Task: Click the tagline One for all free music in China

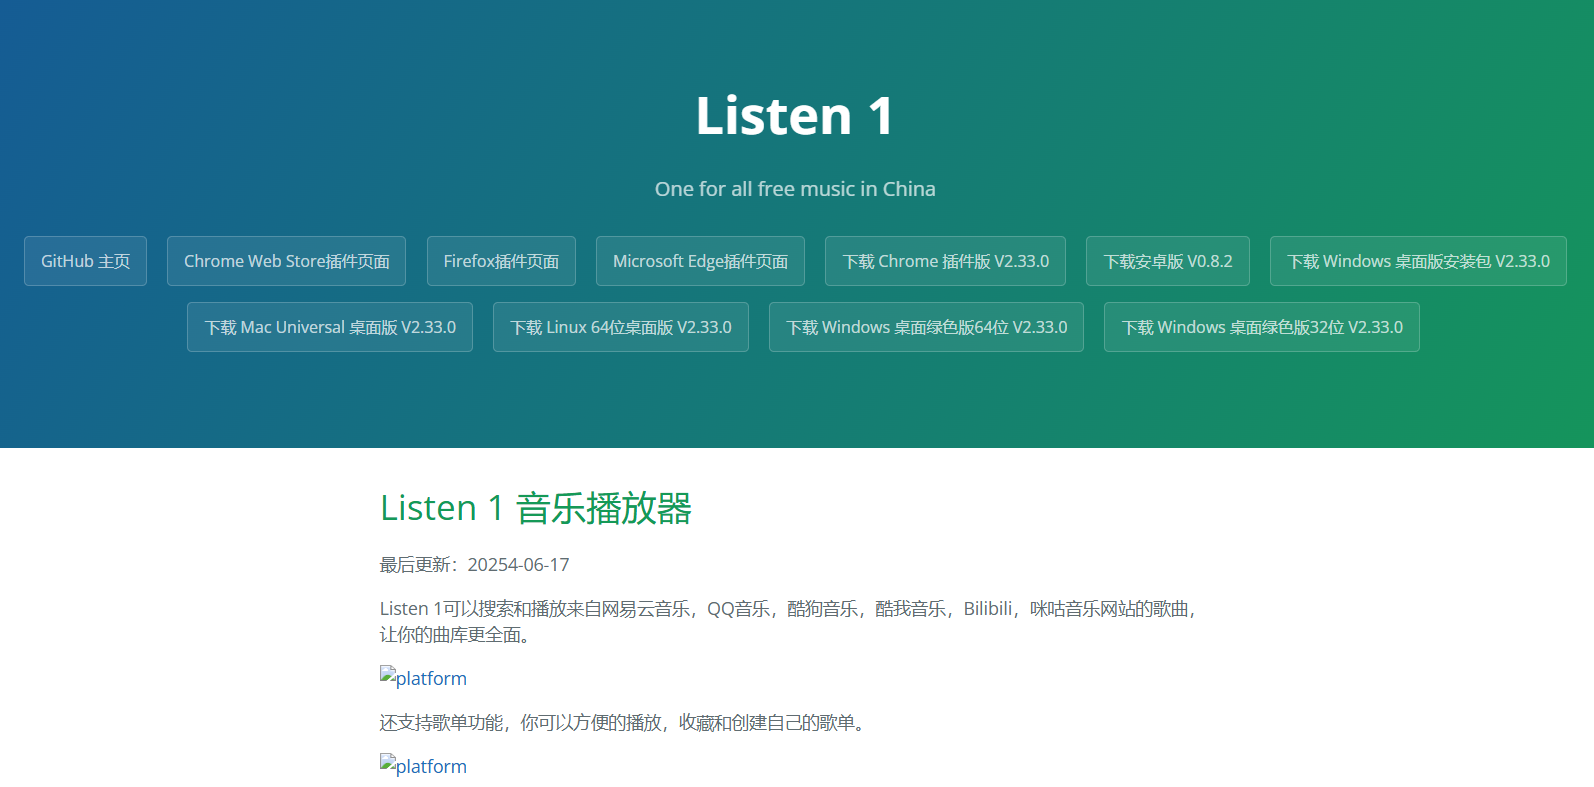Action: tap(795, 189)
